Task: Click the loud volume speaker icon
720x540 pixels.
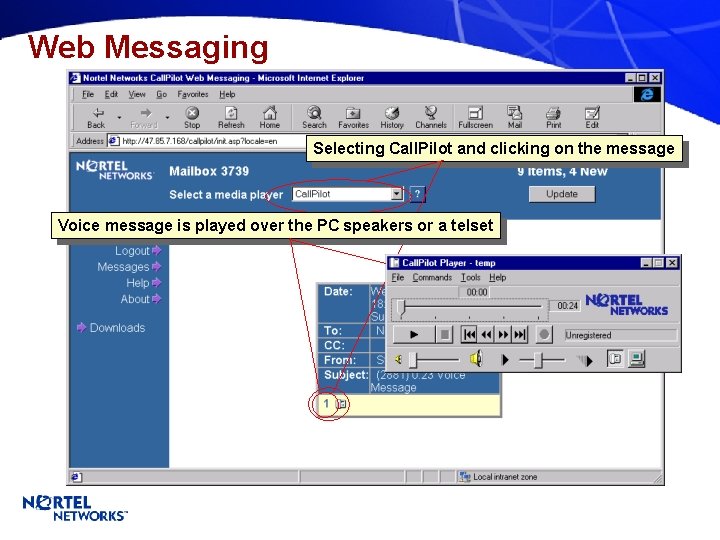Action: click(x=476, y=359)
